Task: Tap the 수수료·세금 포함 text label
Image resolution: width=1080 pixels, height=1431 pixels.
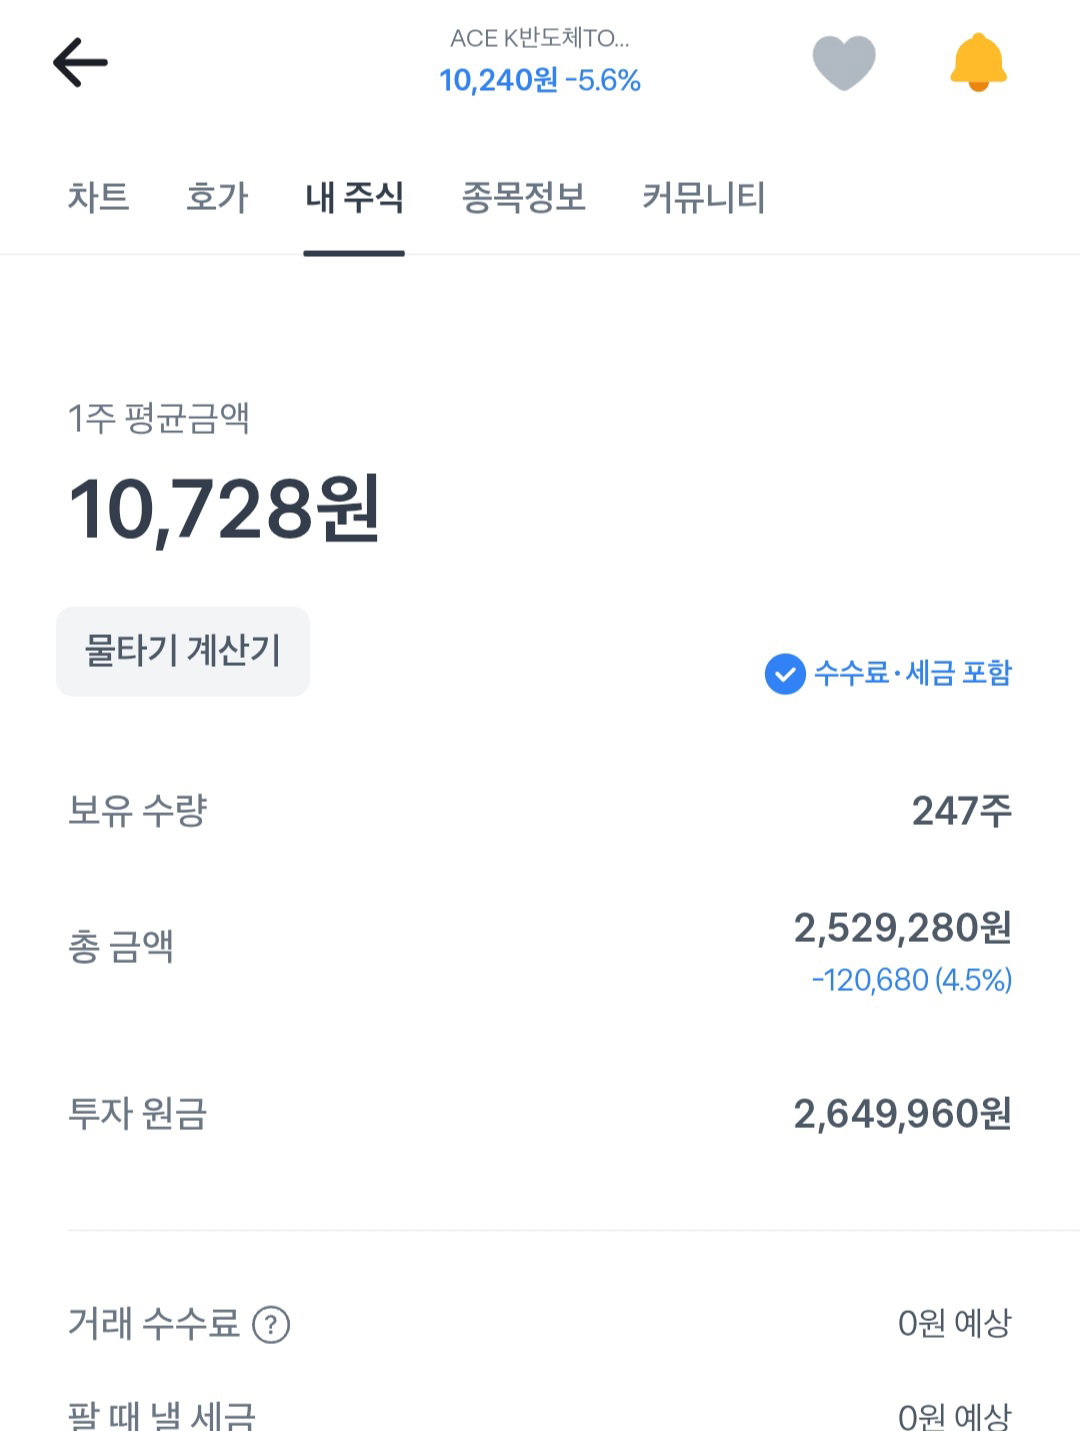Action: coord(913,673)
